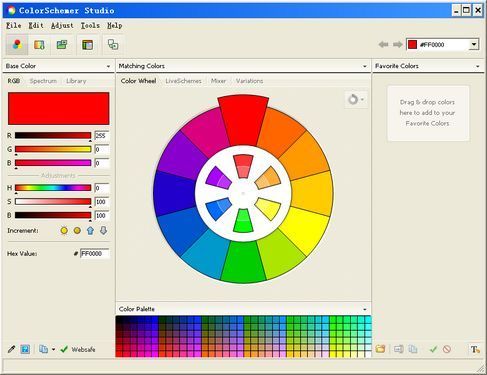Screen dimensions: 487x375
Task: Click the Hex Value input field
Action: pos(95,254)
